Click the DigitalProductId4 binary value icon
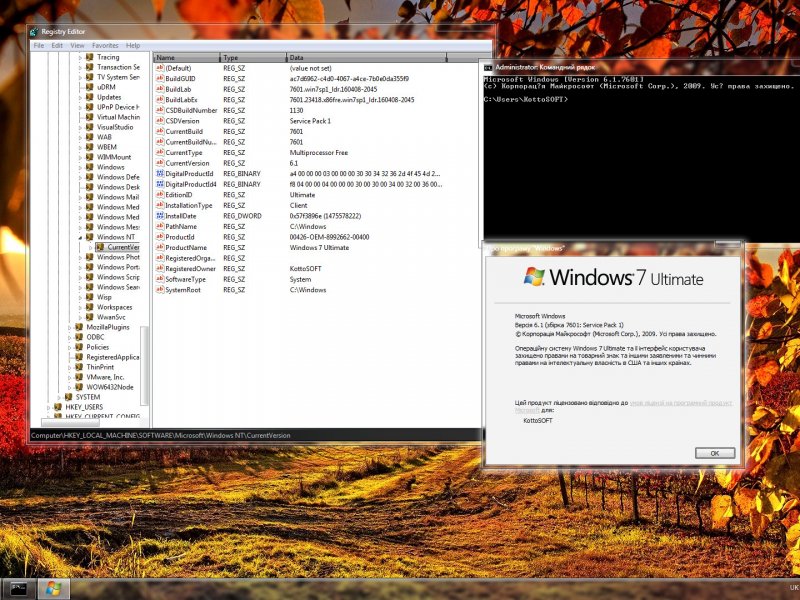The height and width of the screenshot is (600, 800). (160, 184)
